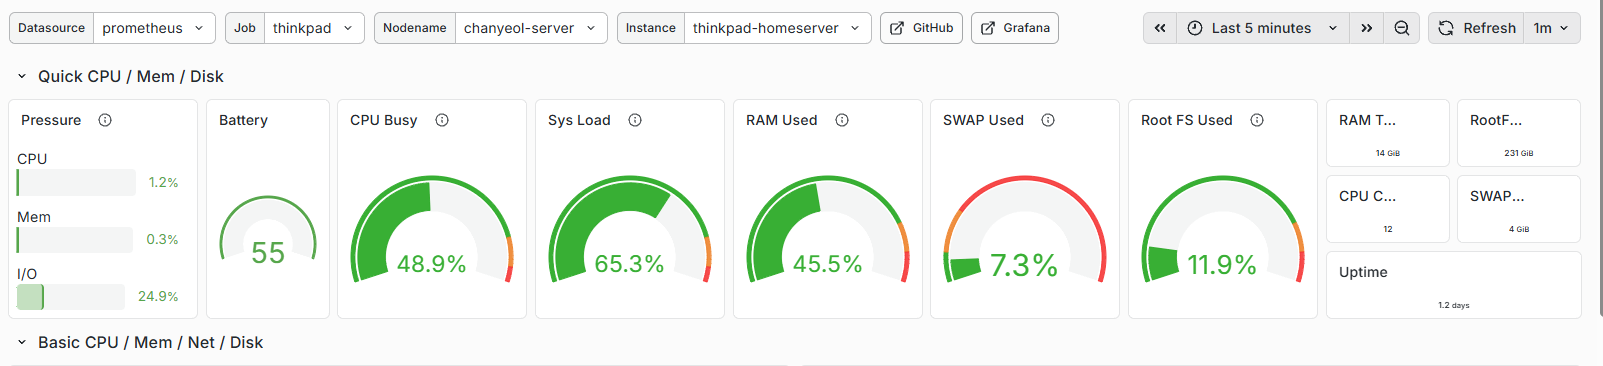Click the SWAP... panel title

coord(1497,196)
